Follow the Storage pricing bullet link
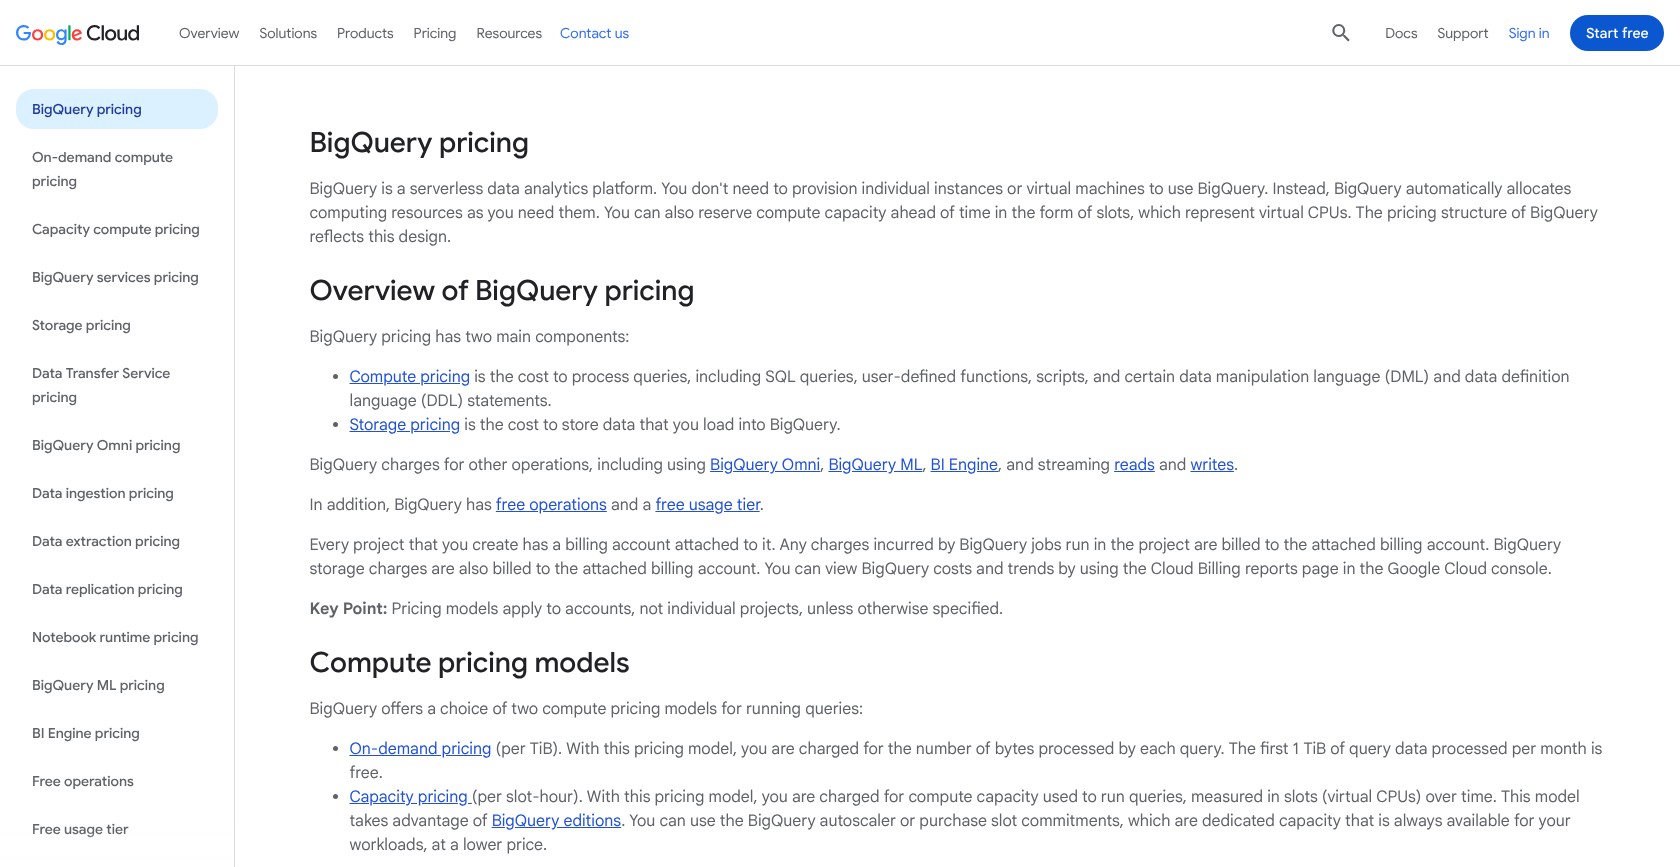 pyautogui.click(x=404, y=424)
